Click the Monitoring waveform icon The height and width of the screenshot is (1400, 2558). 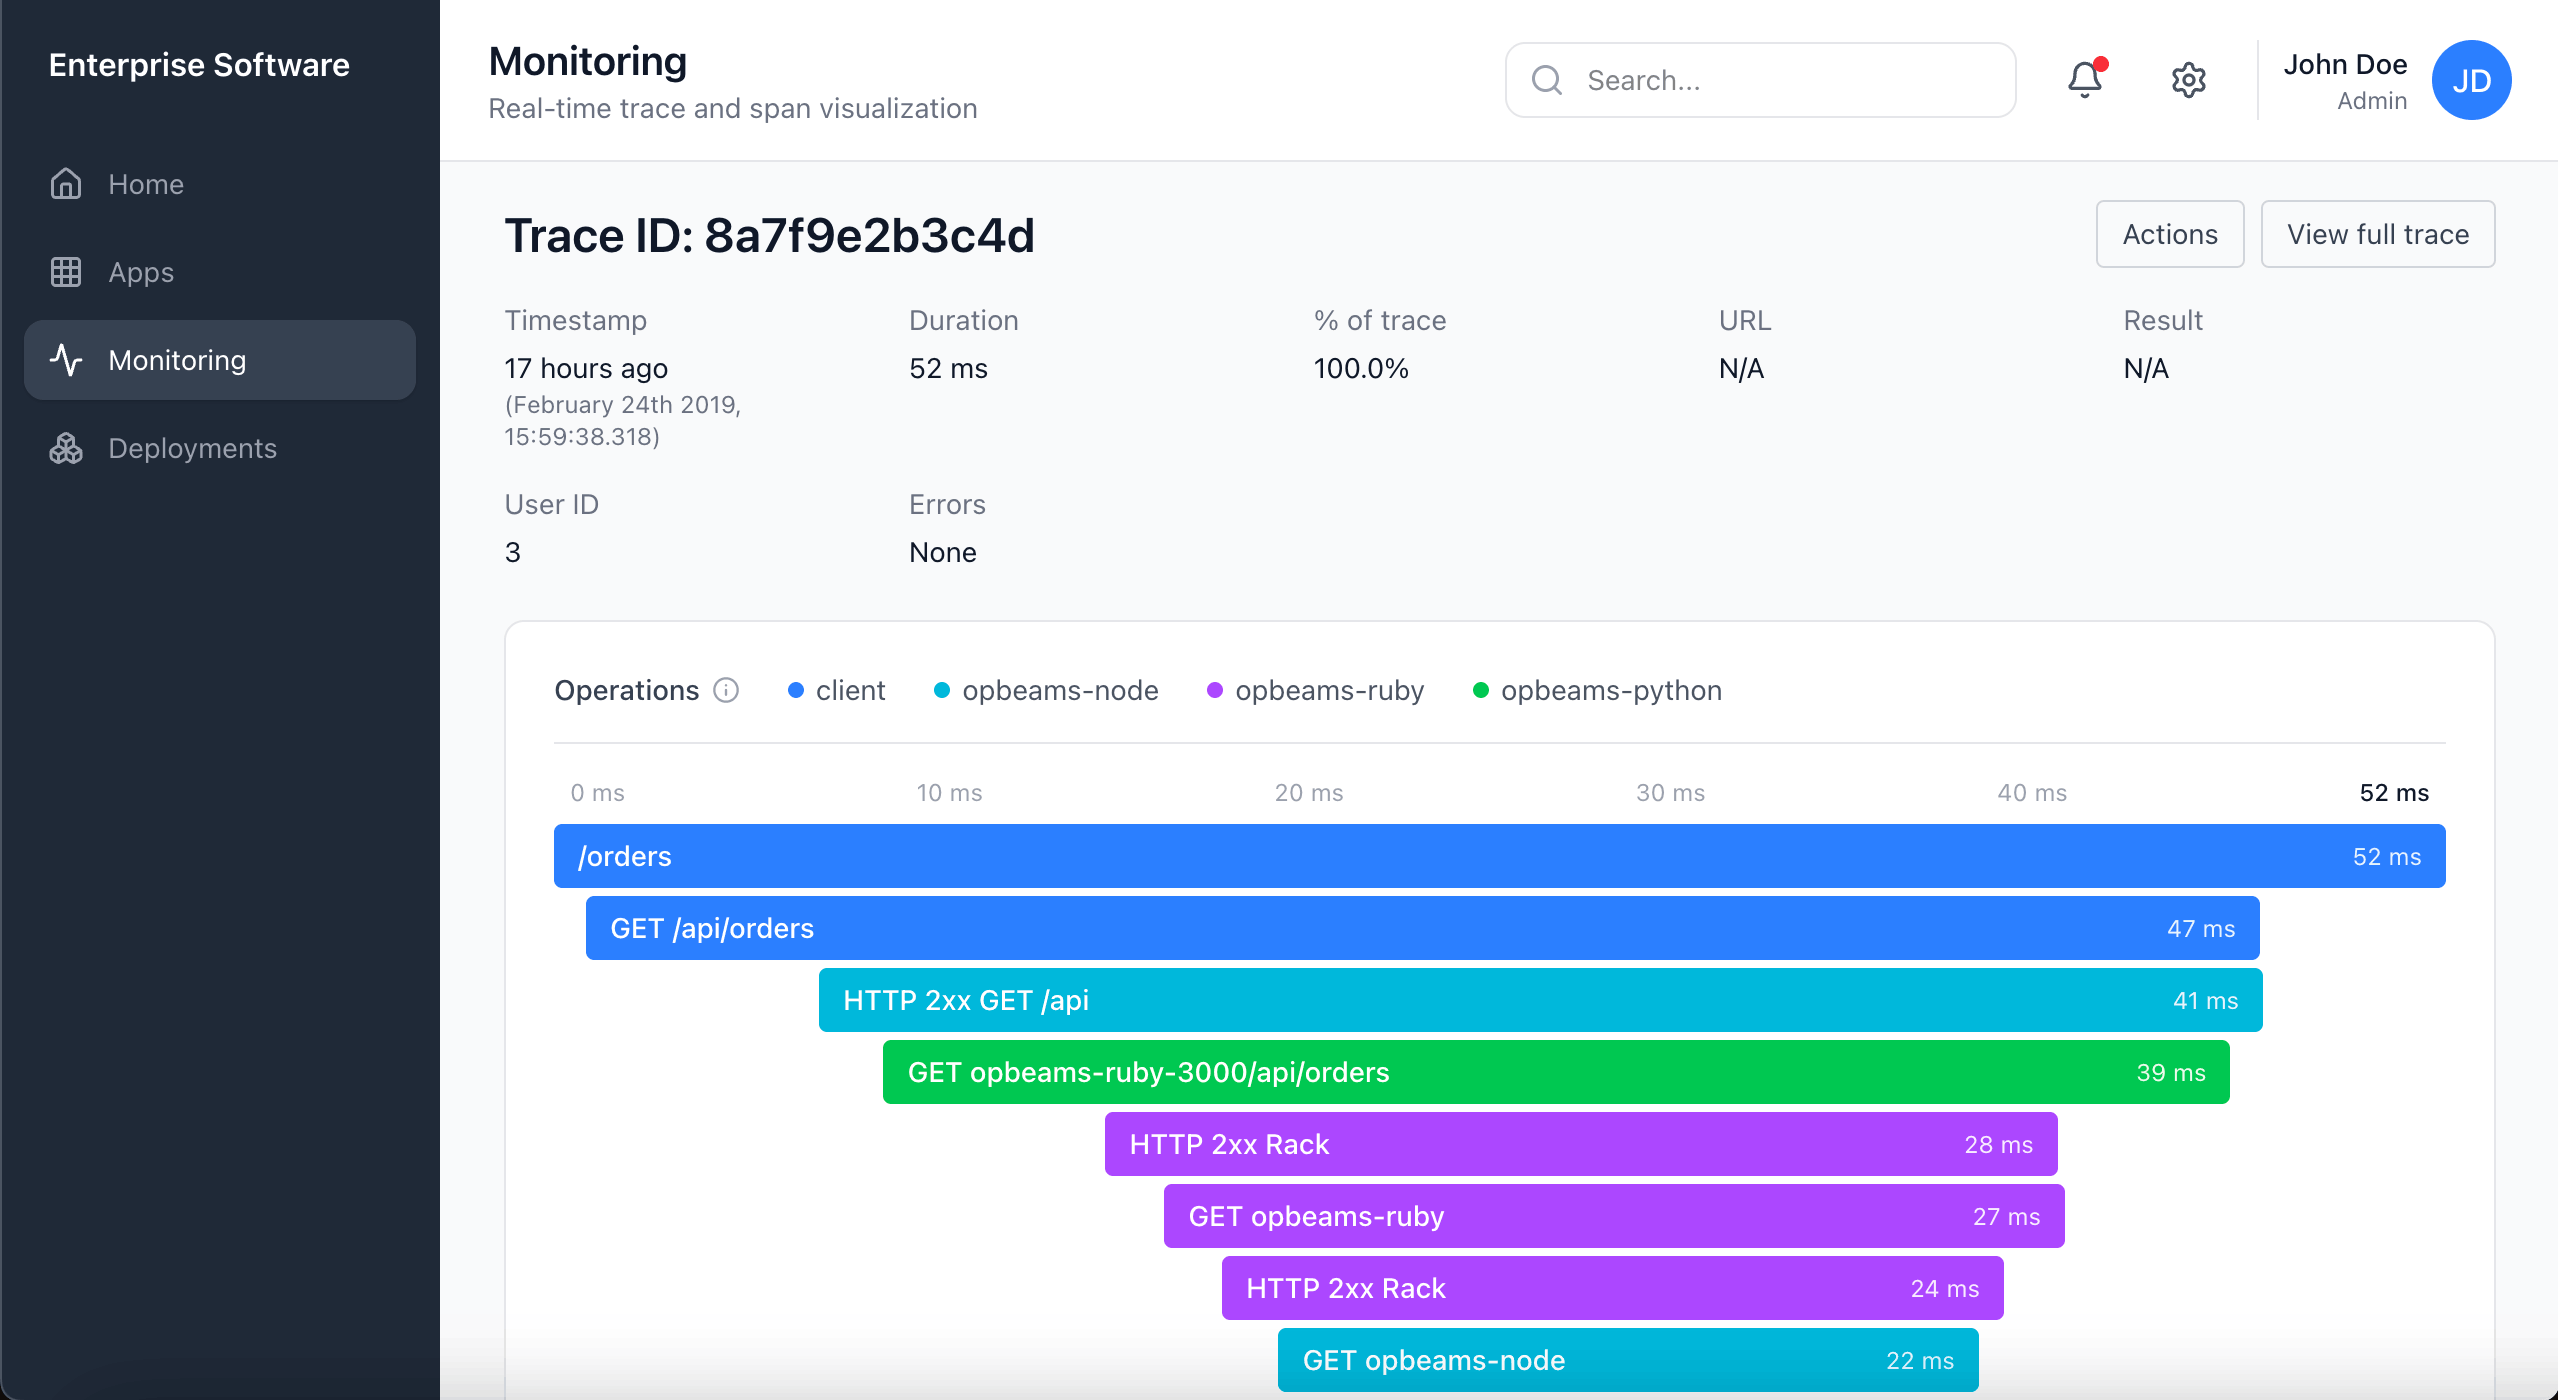click(x=65, y=360)
